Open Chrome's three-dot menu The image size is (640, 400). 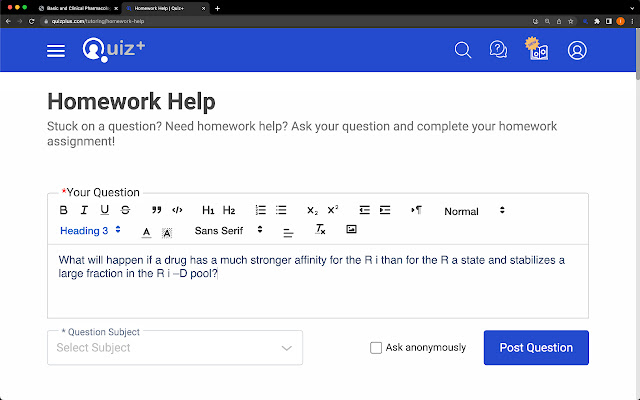coord(632,21)
